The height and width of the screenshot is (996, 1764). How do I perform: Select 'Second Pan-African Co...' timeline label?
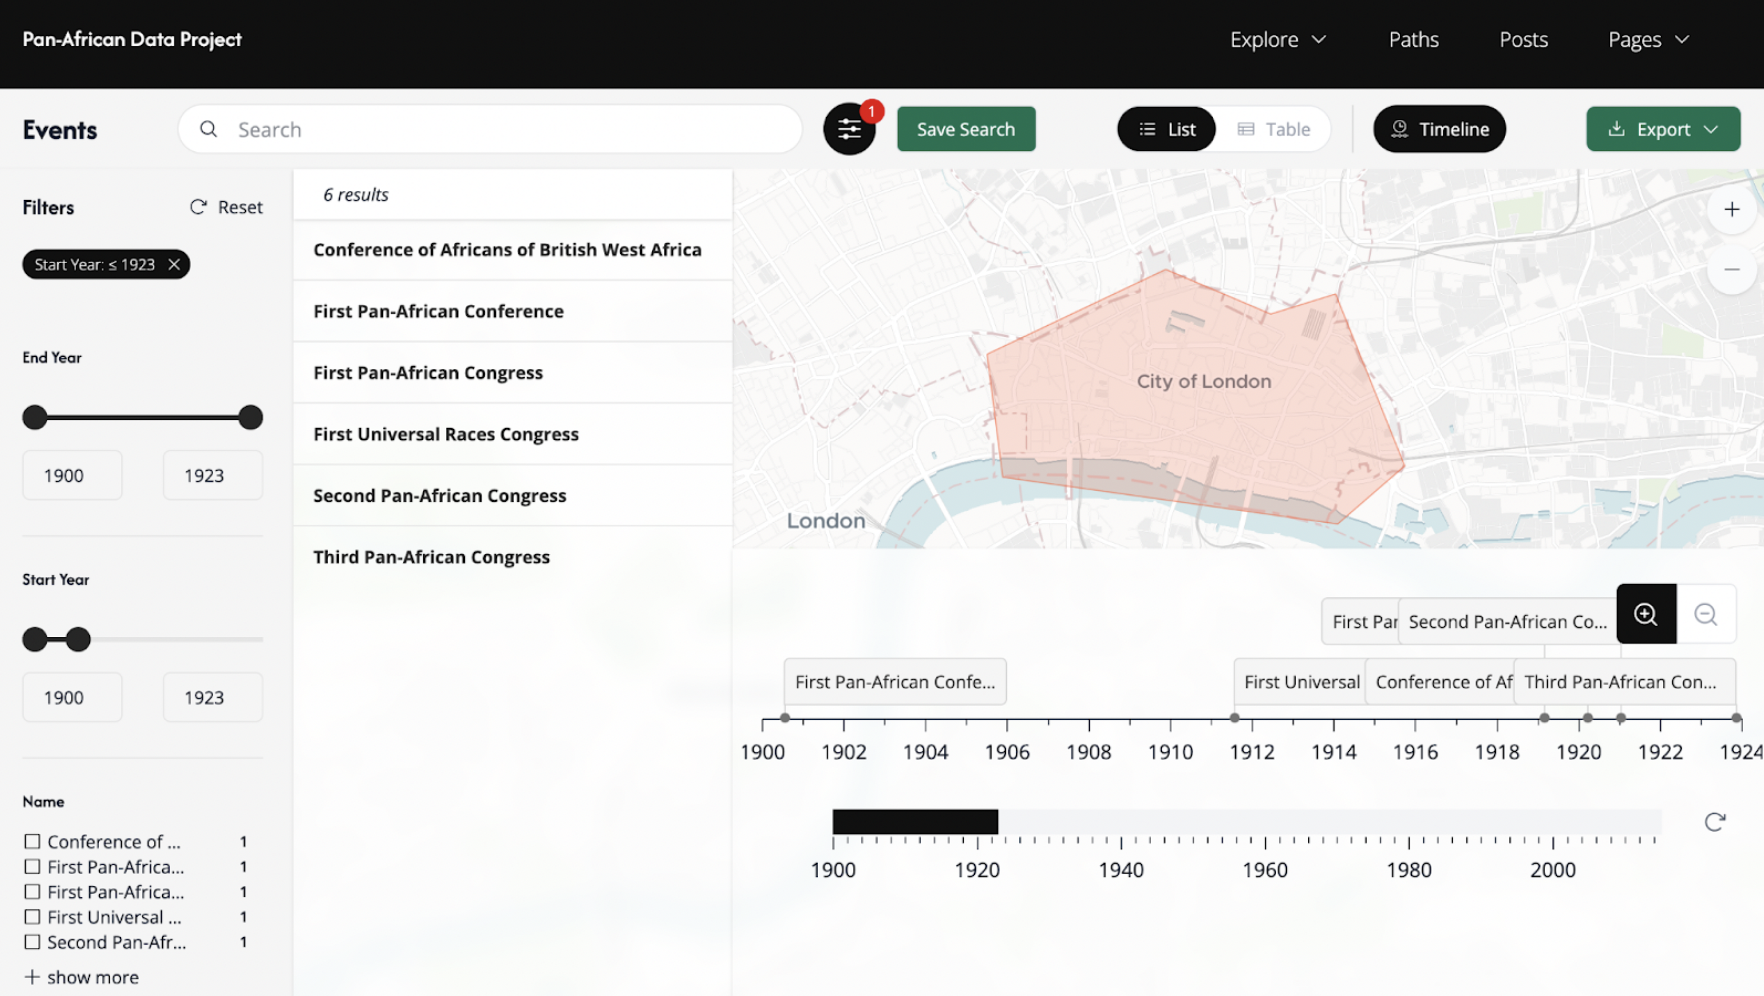pyautogui.click(x=1507, y=621)
